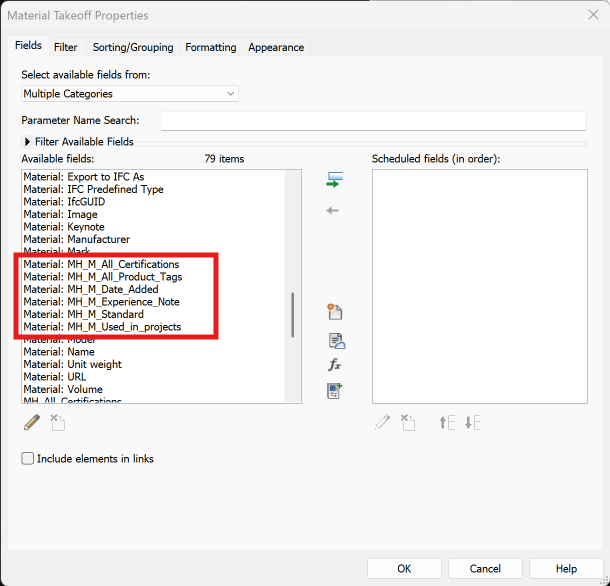Select the Appearance tab
Image resolution: width=610 pixels, height=586 pixels.
[276, 47]
